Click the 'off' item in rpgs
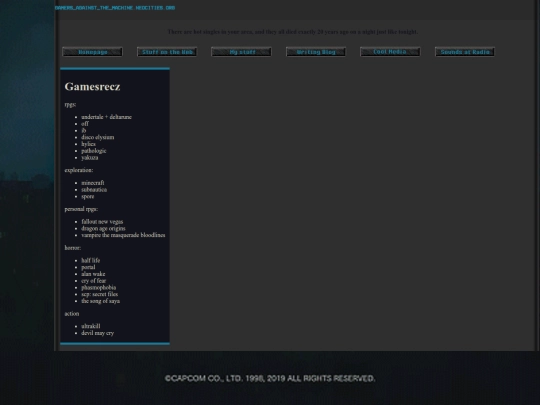 click(85, 124)
